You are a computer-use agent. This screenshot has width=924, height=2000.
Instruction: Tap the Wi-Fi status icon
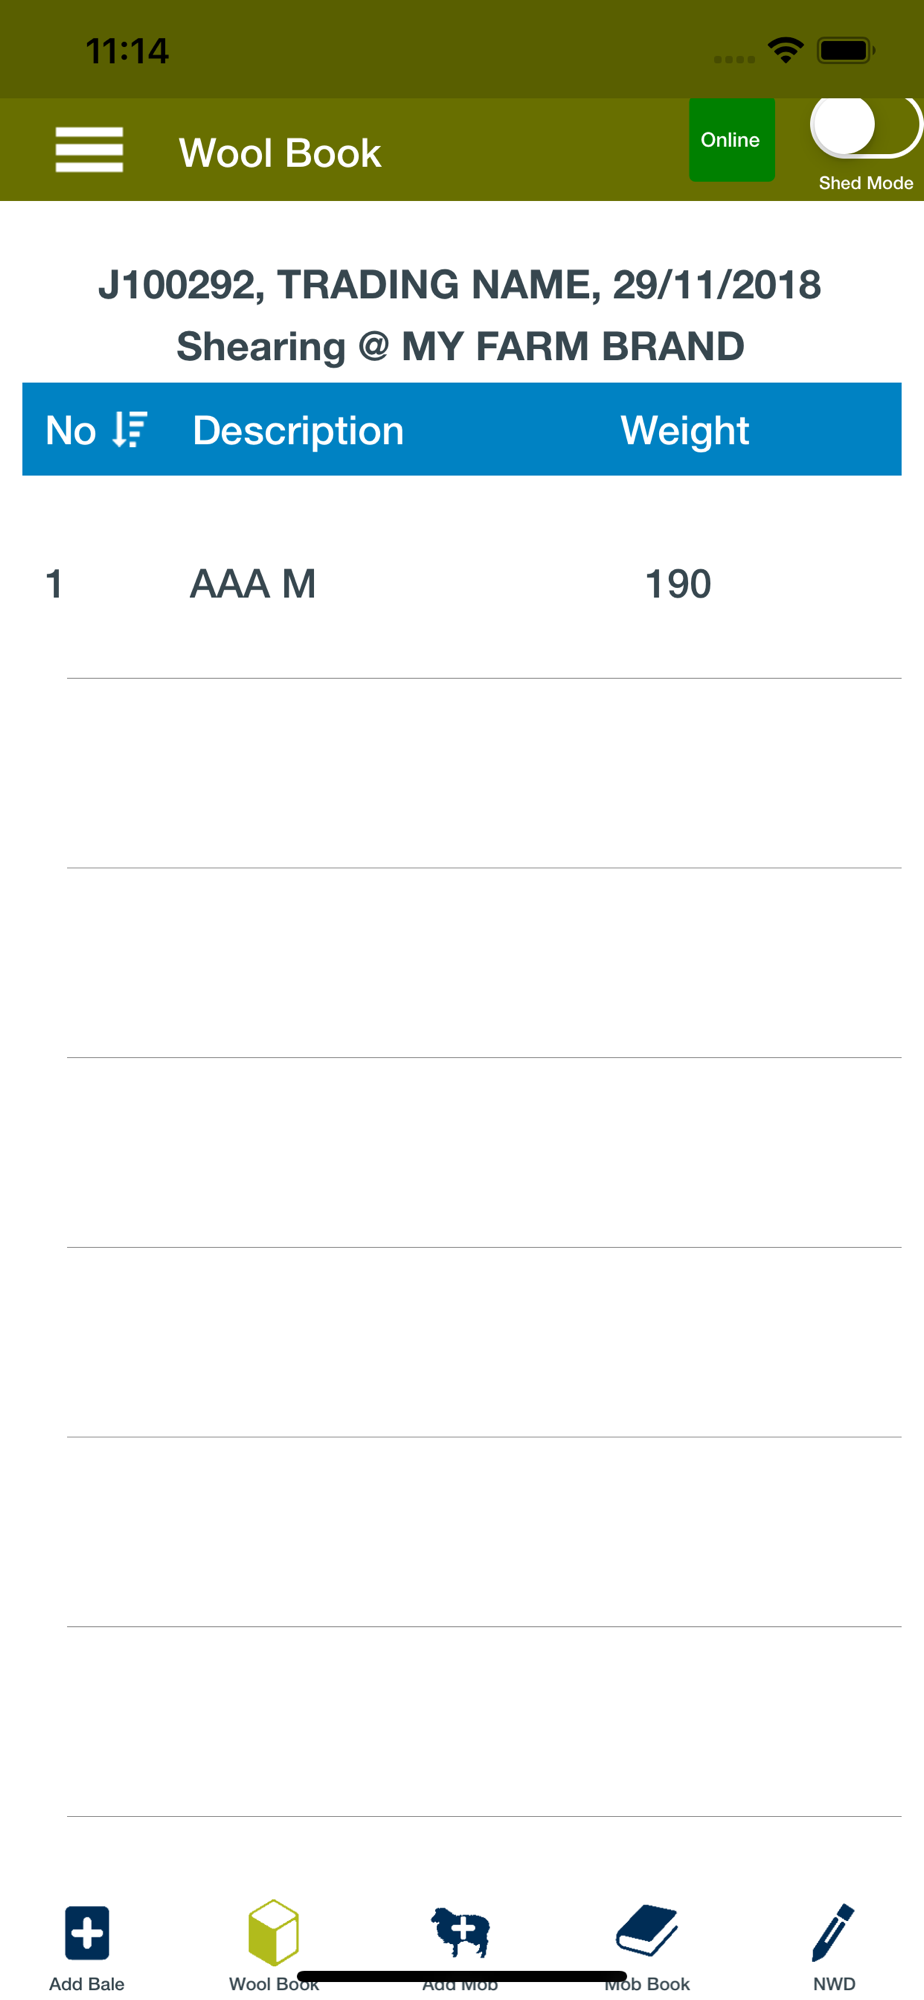tap(786, 50)
